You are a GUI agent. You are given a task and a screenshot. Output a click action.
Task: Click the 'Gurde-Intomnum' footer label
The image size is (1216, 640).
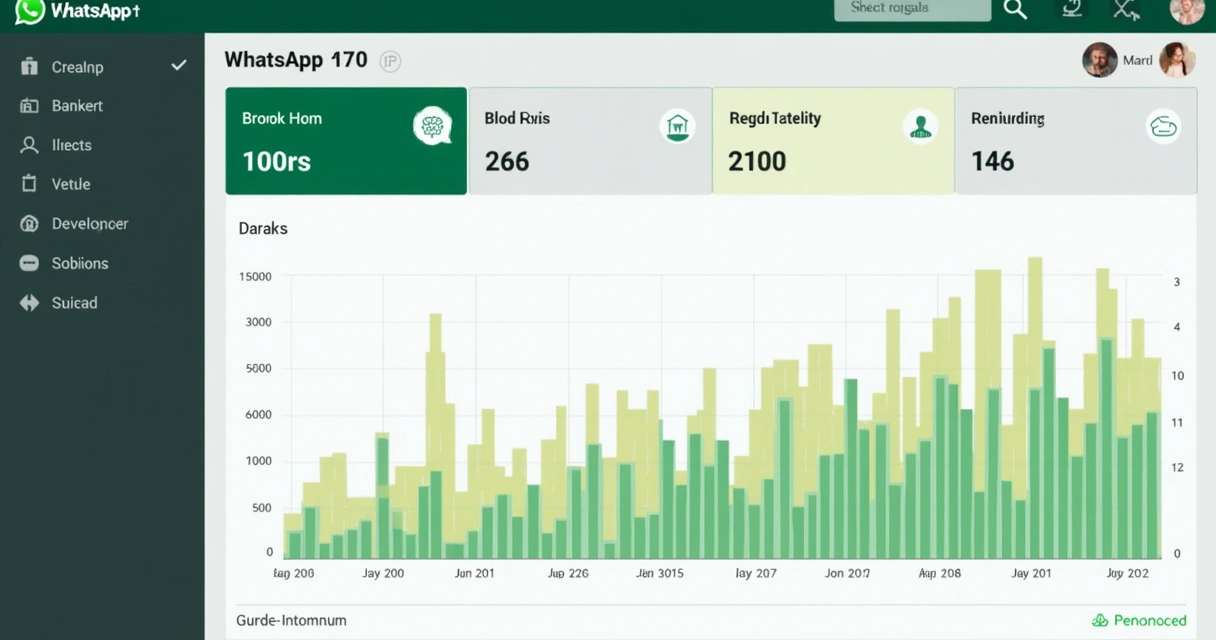tap(291, 620)
